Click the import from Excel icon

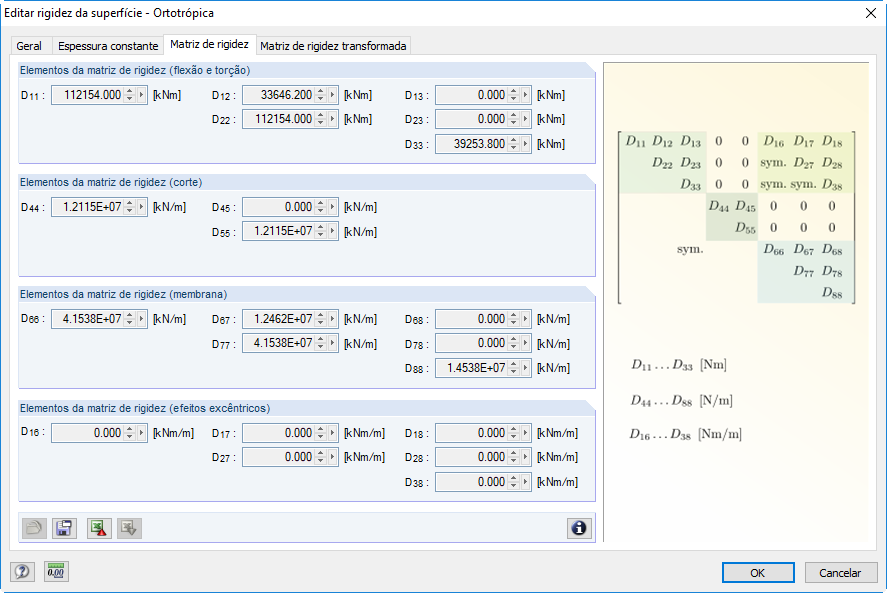click(x=129, y=528)
